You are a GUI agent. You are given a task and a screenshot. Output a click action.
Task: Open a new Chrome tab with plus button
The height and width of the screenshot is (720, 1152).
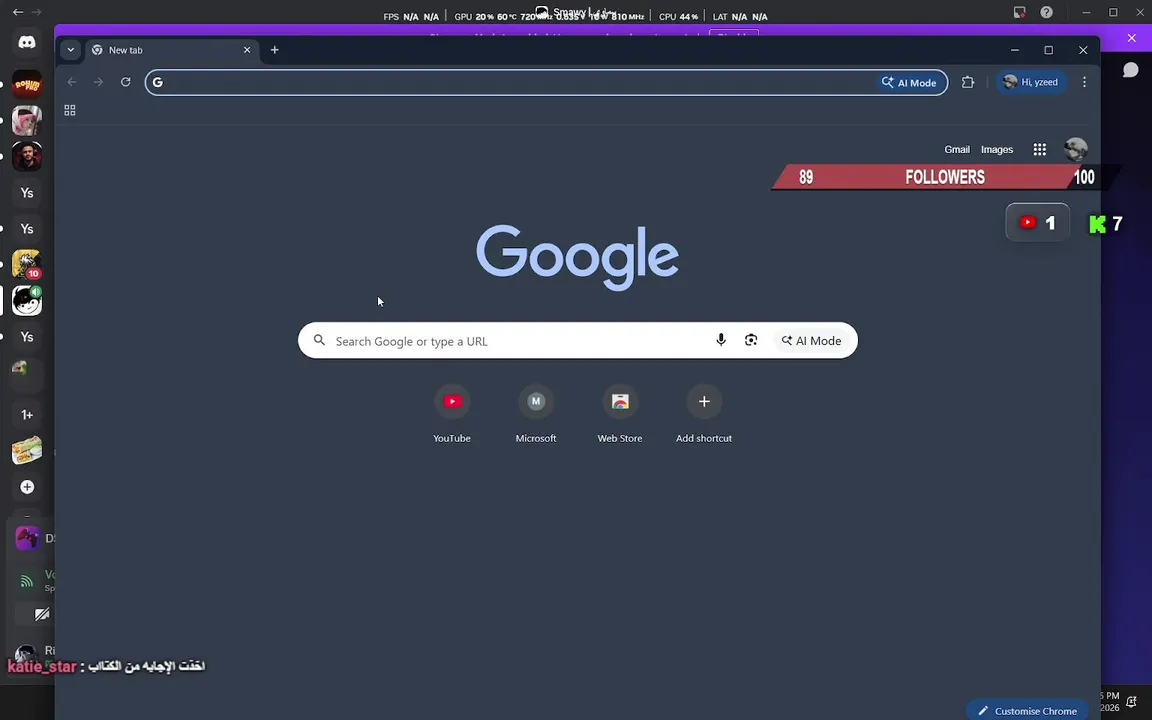point(275,50)
